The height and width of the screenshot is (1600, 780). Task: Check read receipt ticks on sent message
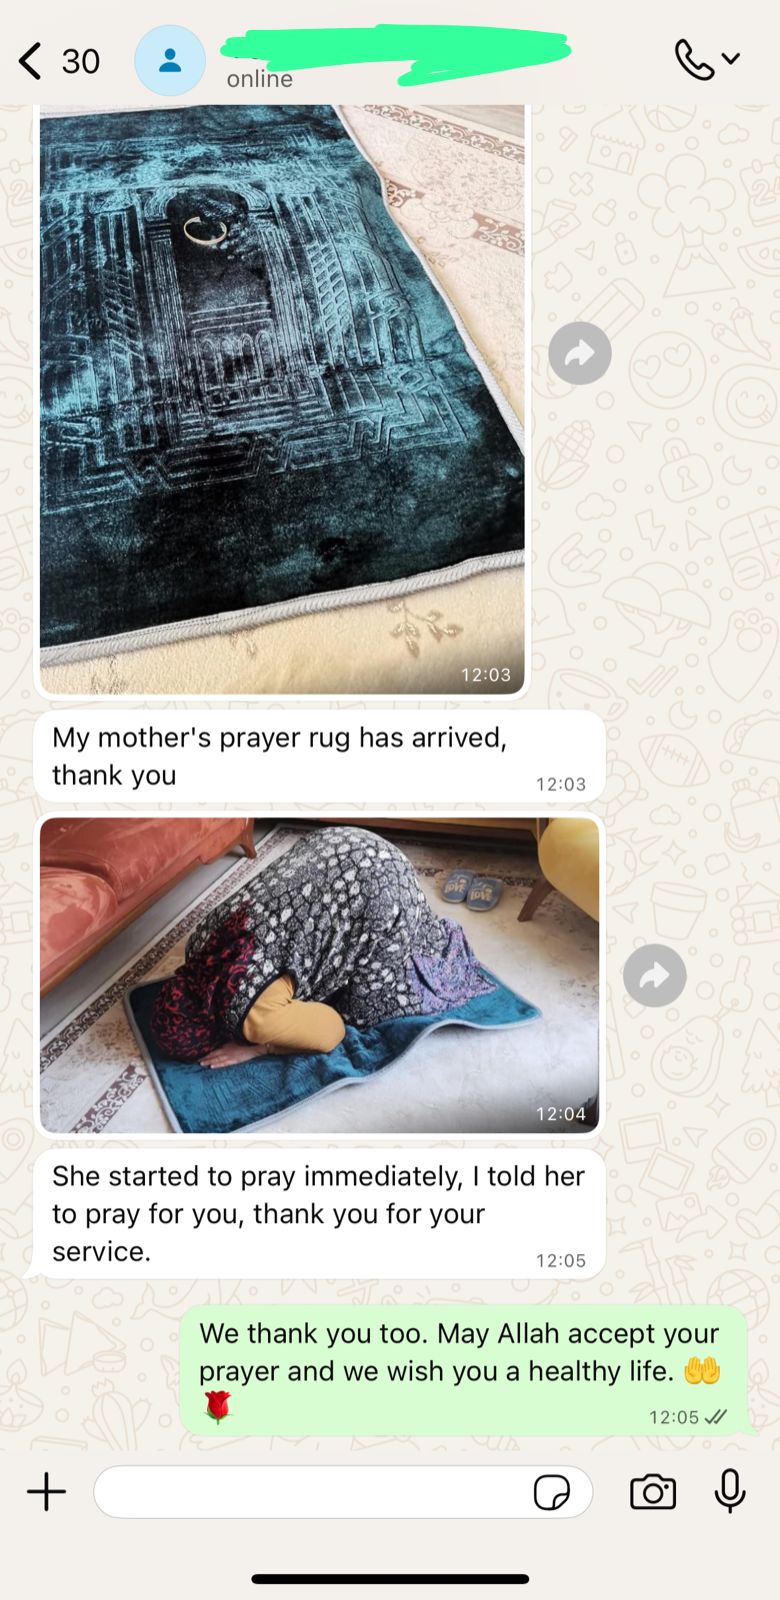coord(716,1417)
